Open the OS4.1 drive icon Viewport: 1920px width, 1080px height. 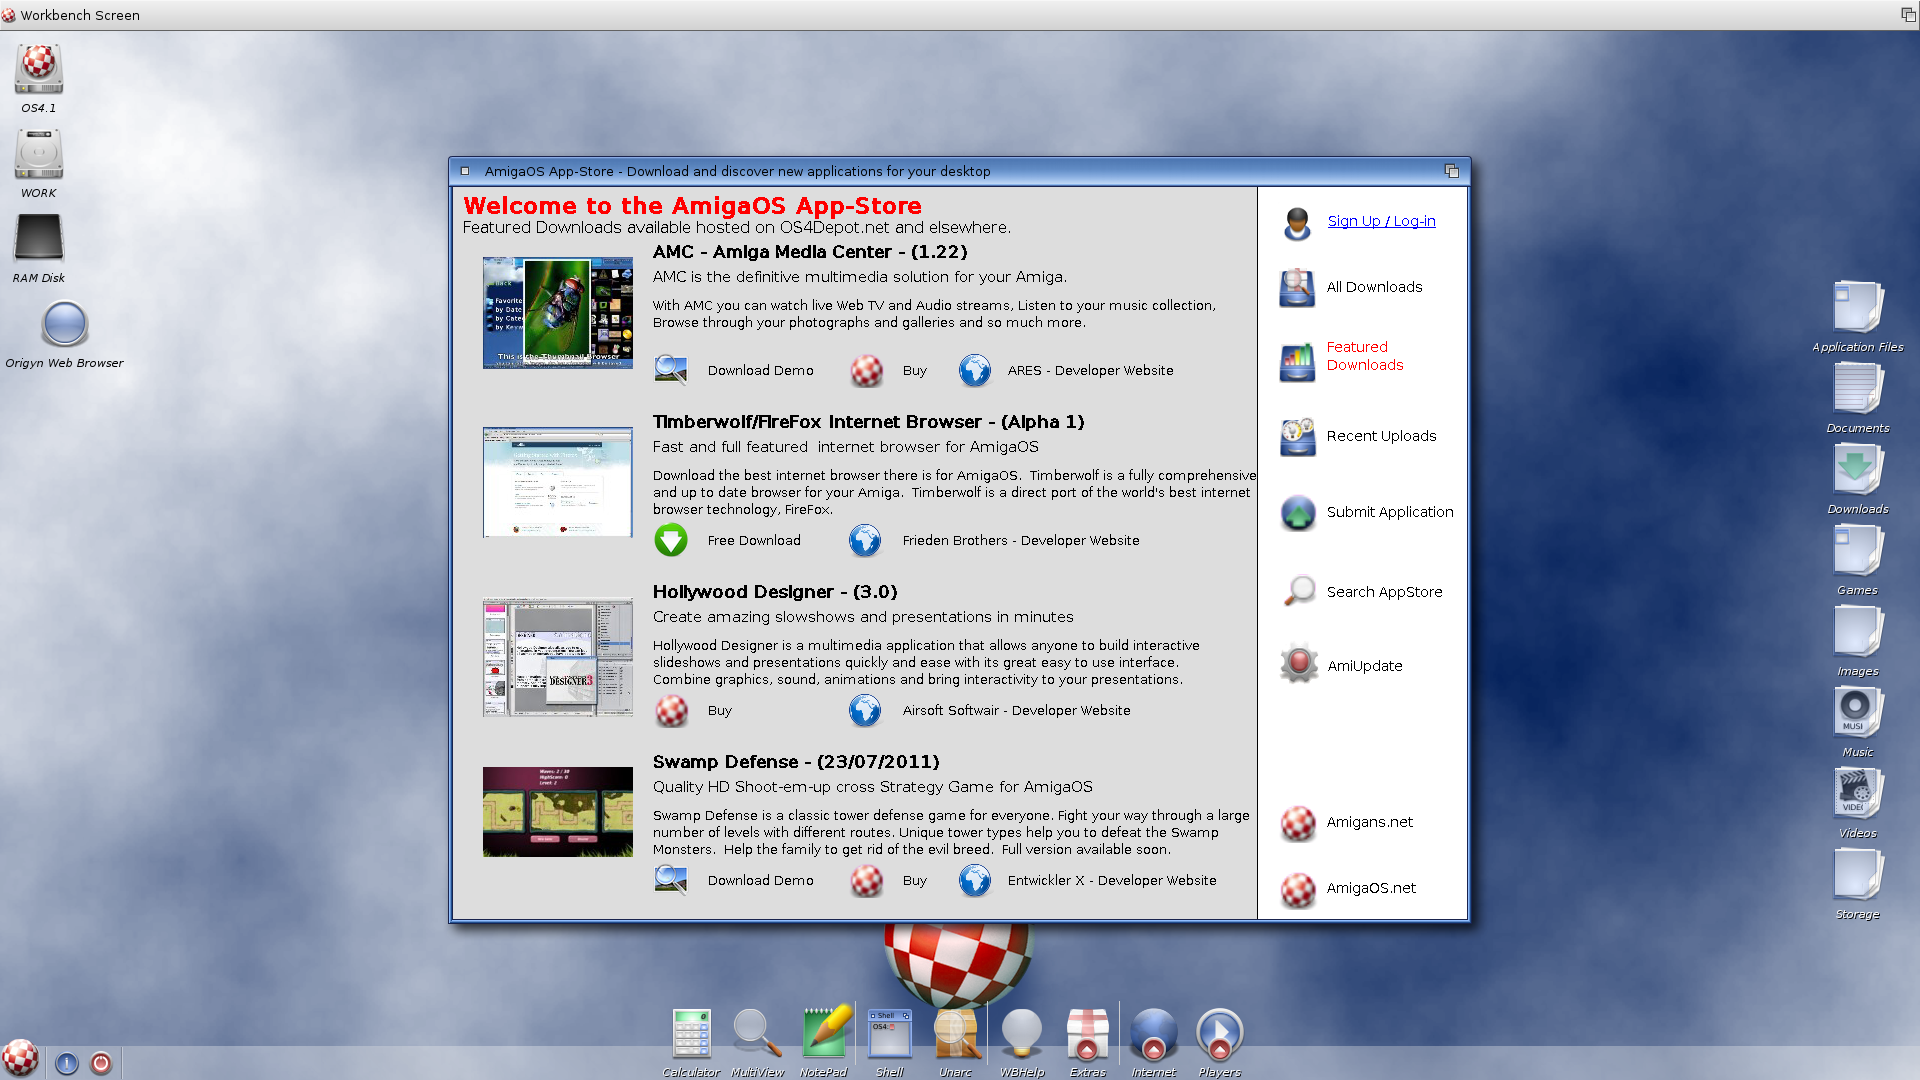[x=39, y=70]
